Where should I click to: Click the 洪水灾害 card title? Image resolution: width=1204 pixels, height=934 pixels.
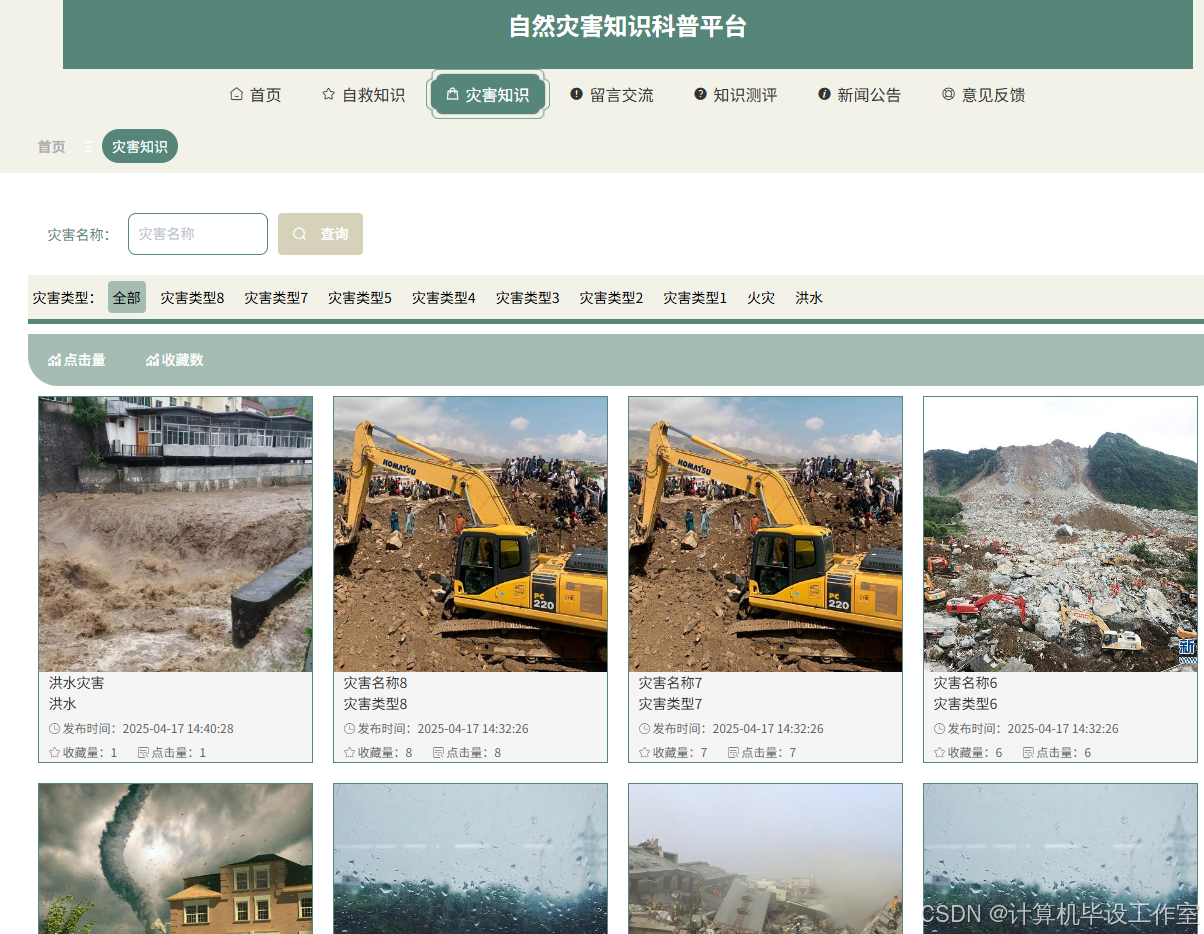77,683
